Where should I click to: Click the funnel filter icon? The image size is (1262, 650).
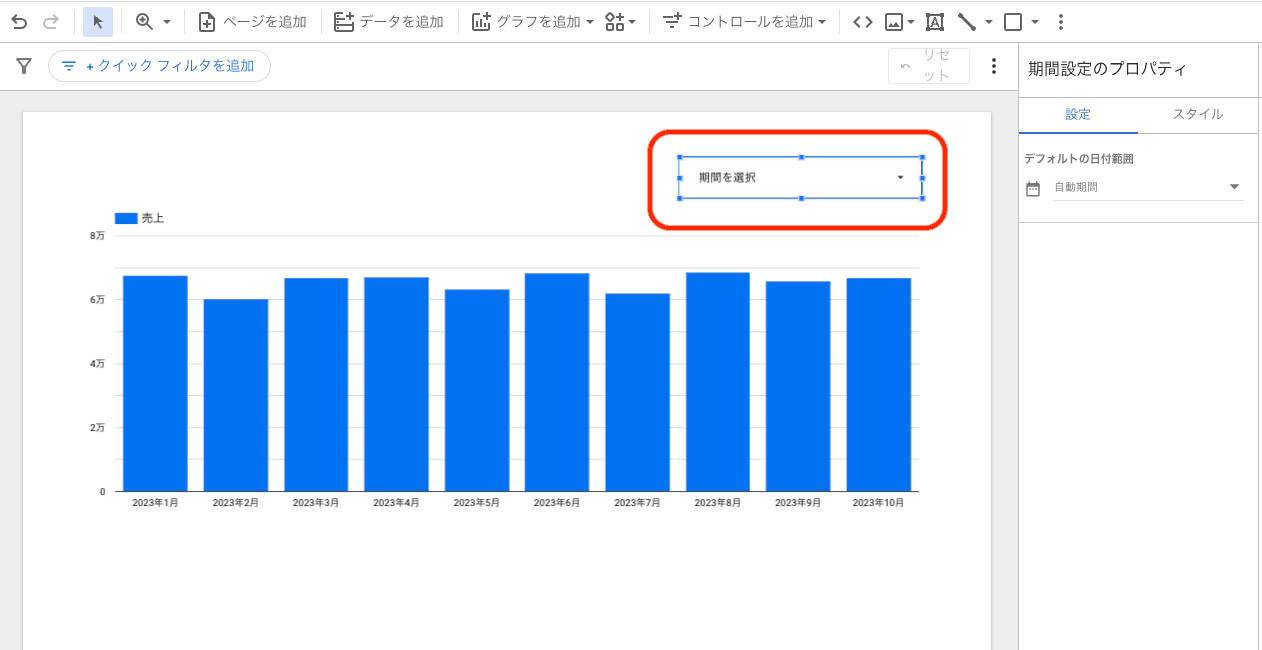click(24, 66)
